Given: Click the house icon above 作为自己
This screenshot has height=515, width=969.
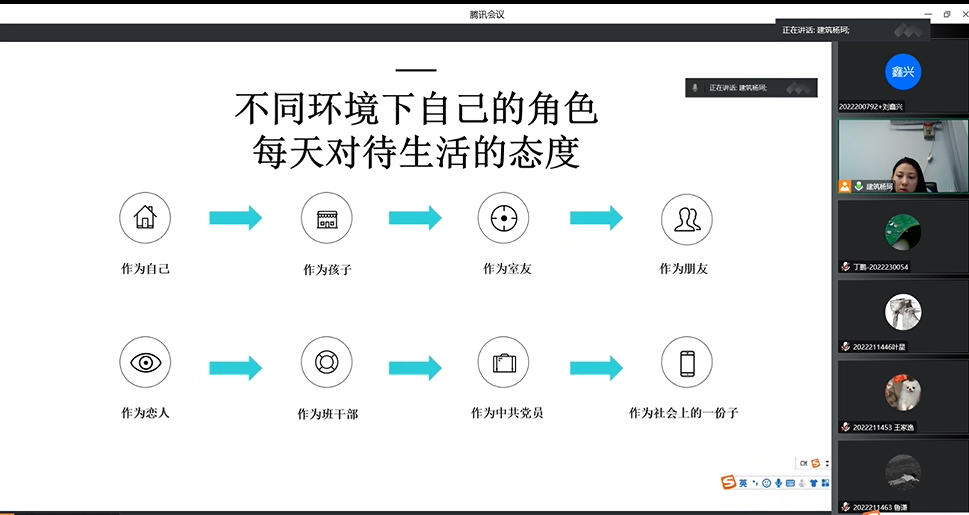Looking at the screenshot, I should 145,217.
